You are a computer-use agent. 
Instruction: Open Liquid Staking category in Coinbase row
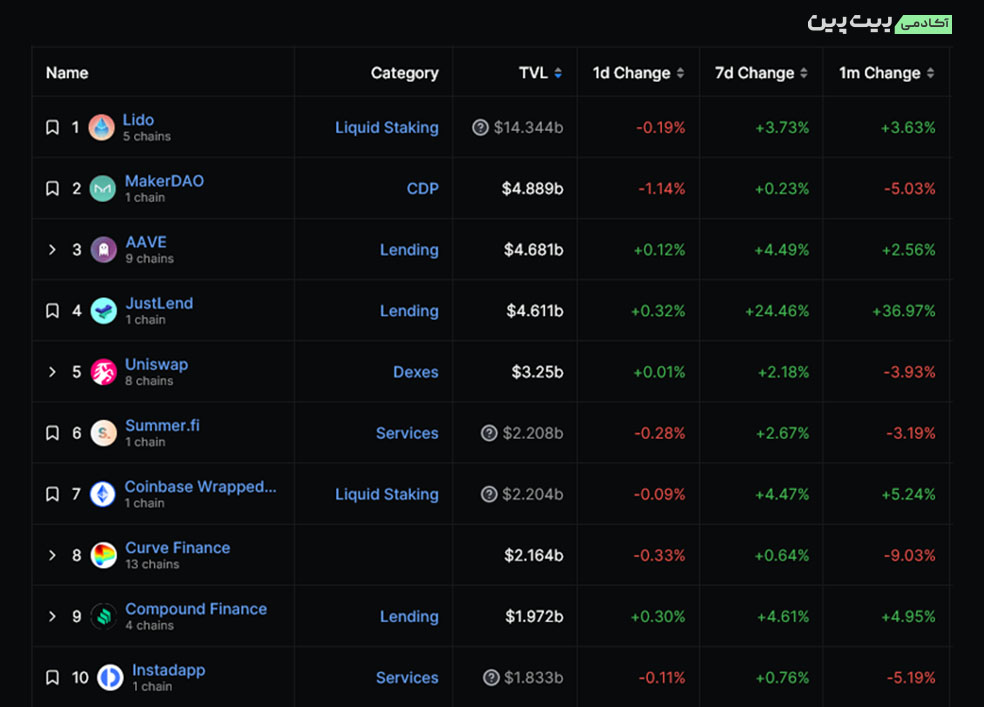[387, 494]
